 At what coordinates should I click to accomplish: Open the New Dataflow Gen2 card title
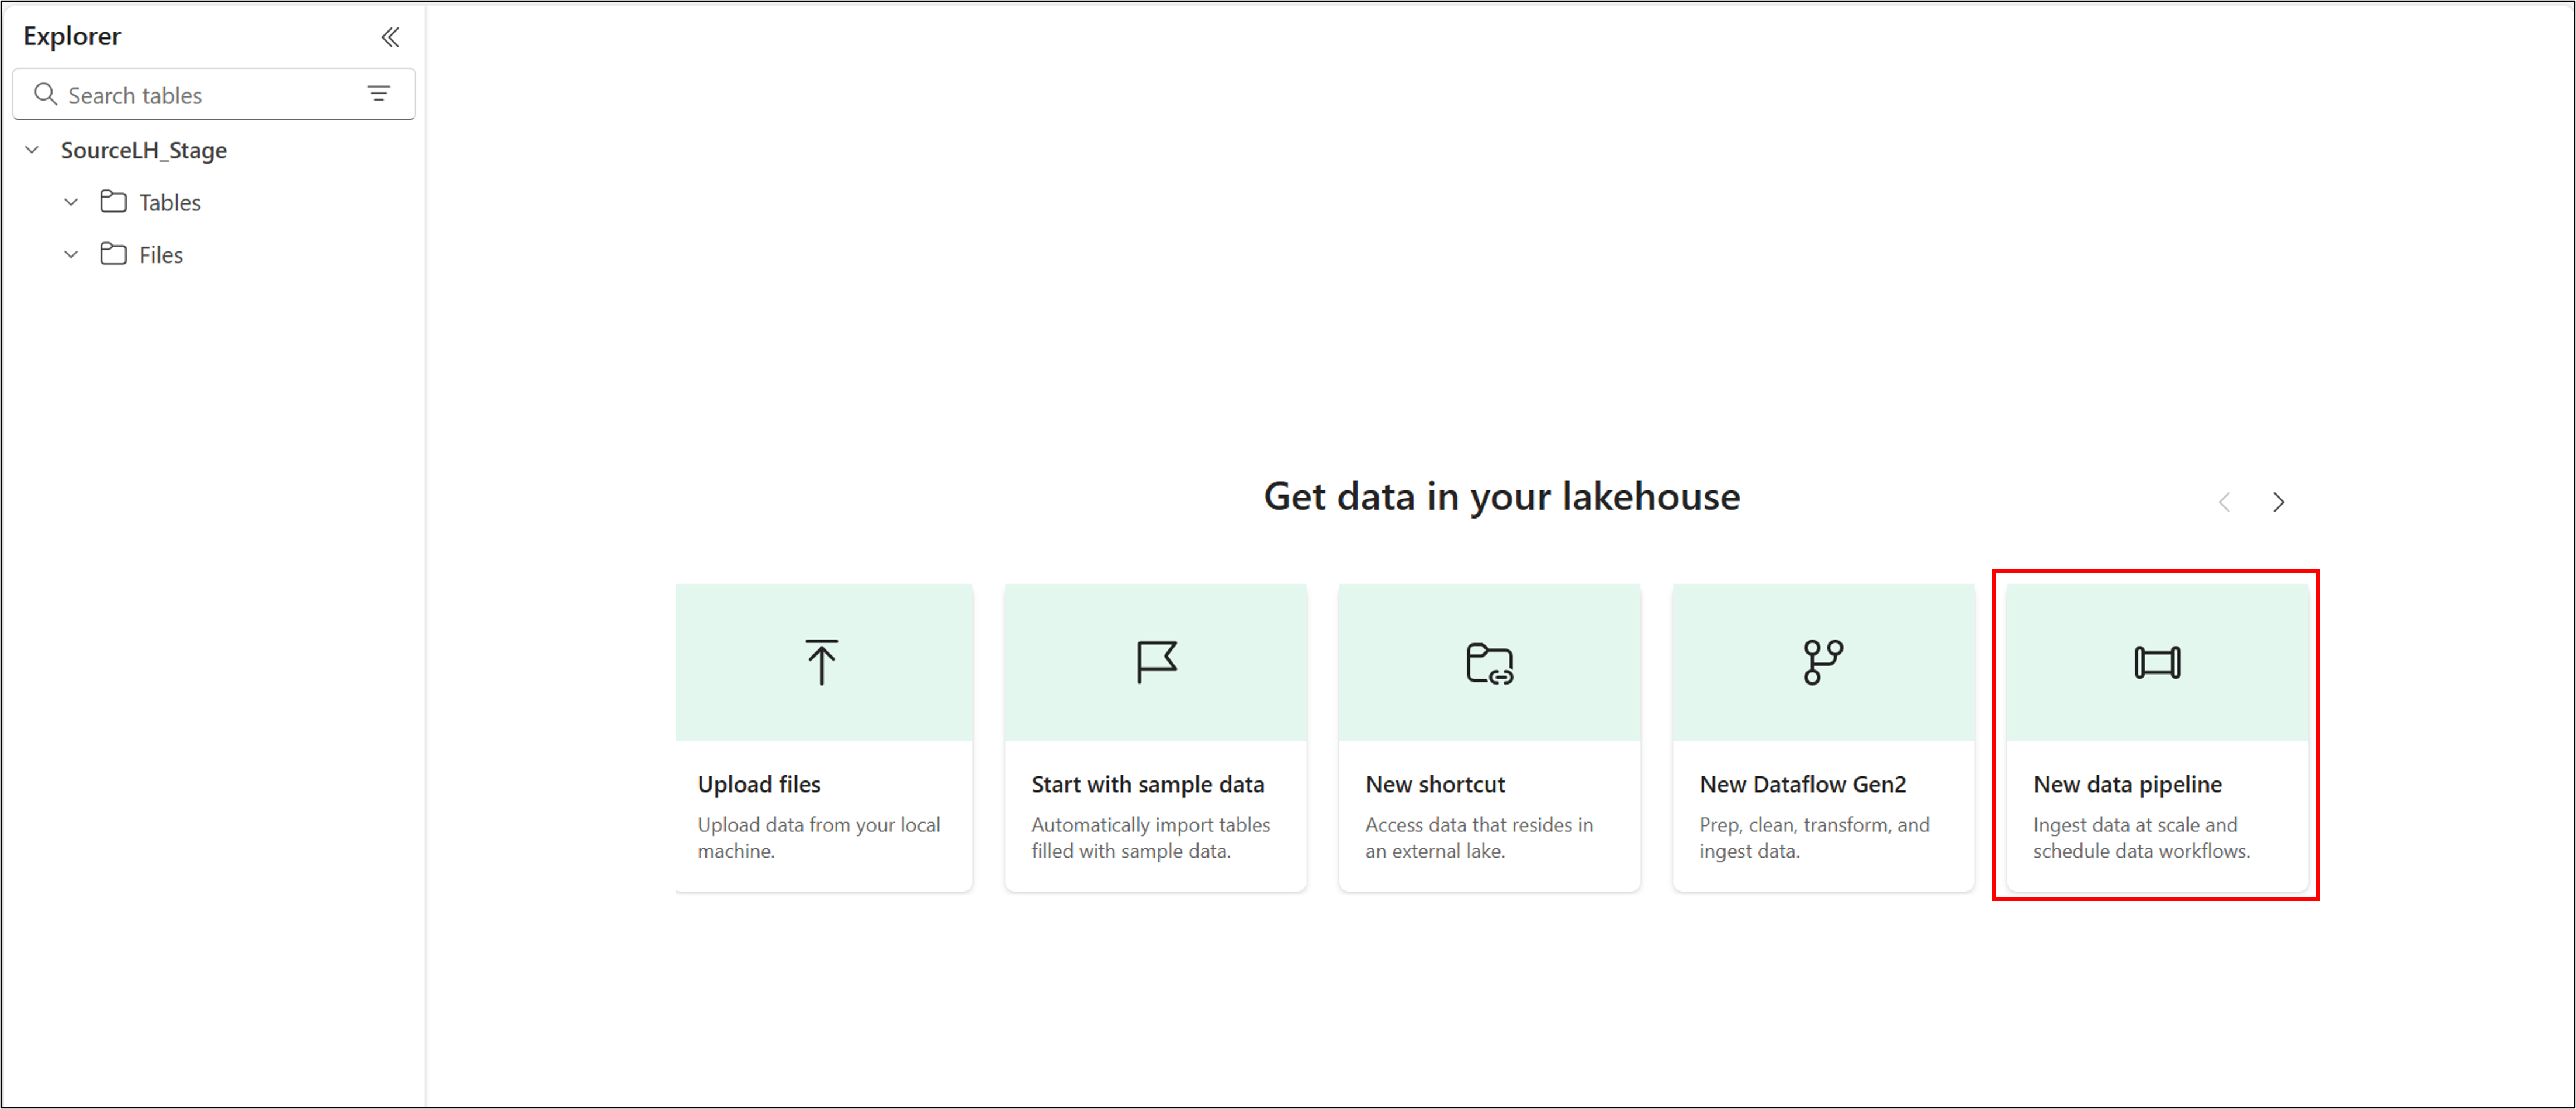point(1802,784)
